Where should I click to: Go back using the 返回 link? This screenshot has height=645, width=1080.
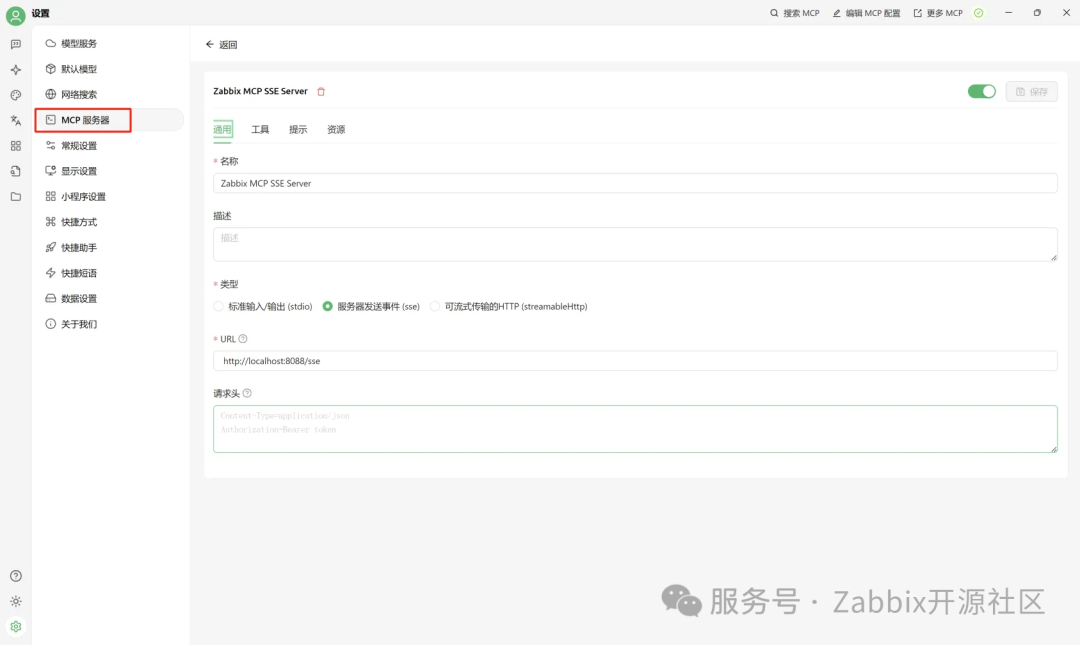point(221,45)
